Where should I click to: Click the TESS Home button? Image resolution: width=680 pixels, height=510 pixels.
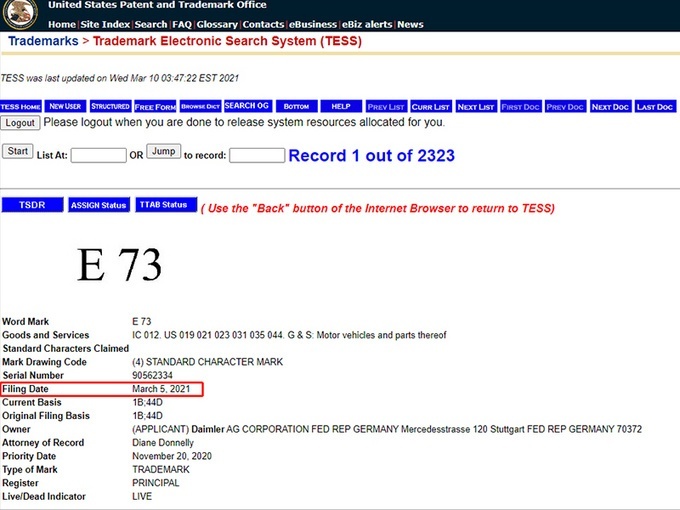coord(21,107)
